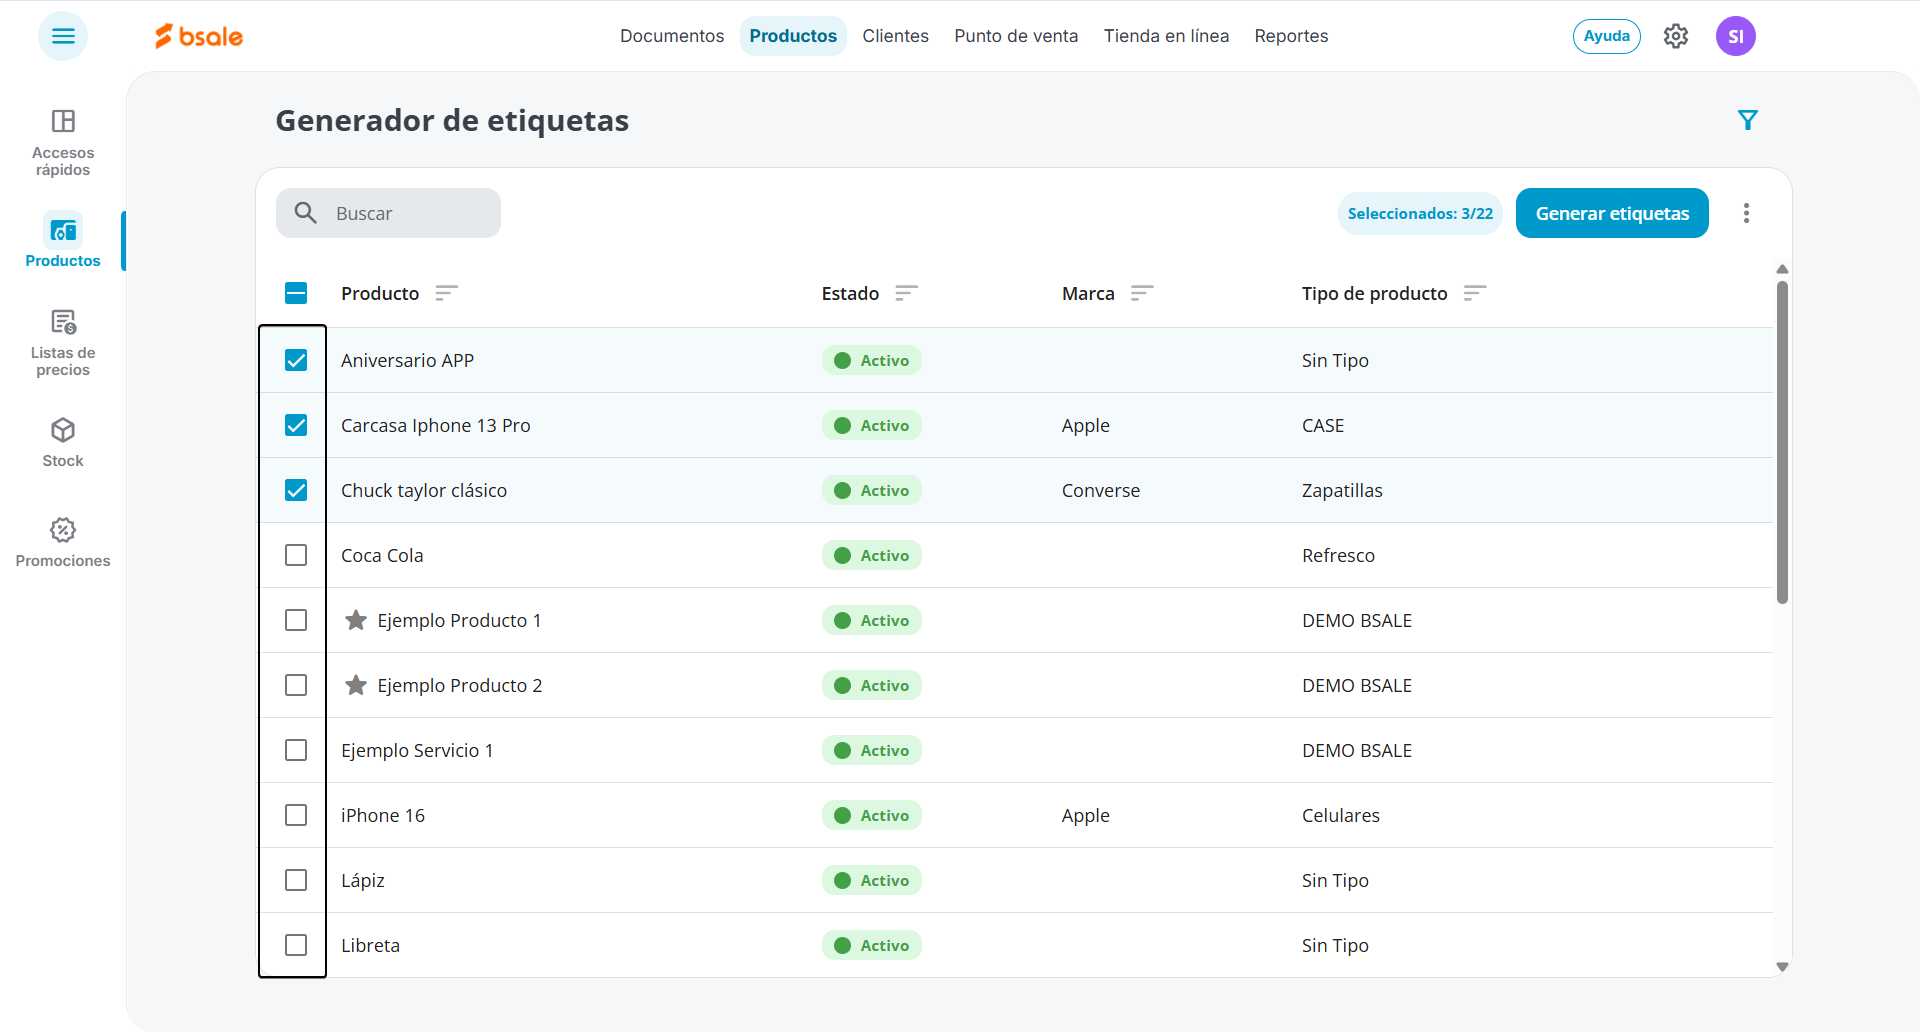Click the Apple brand for iPhone 16

point(1086,815)
